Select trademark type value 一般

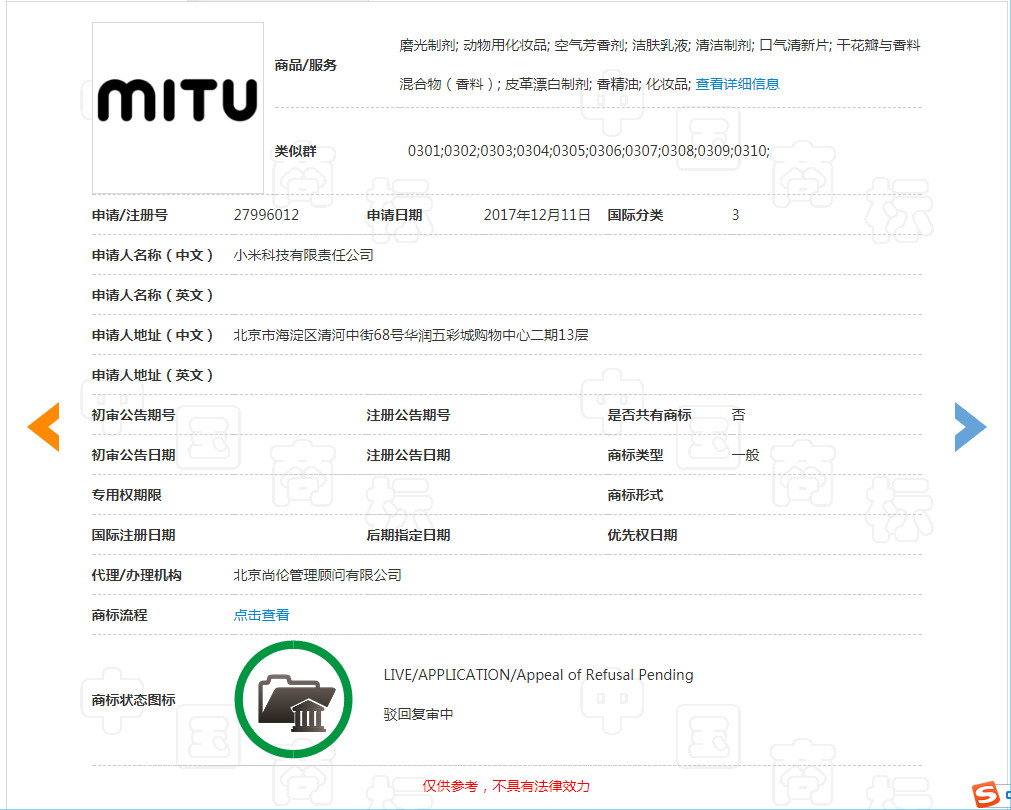coord(745,455)
